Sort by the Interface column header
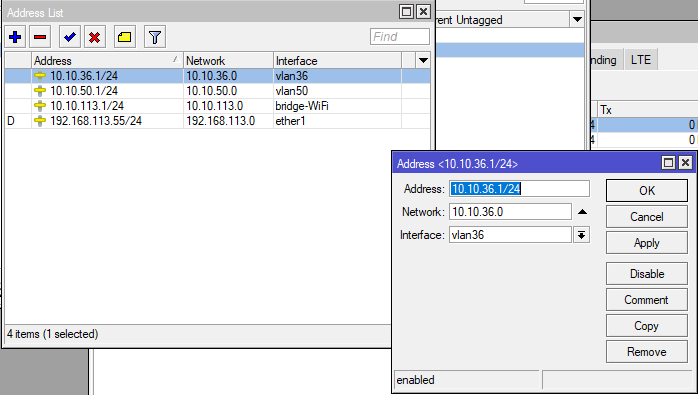This screenshot has height=395, width=698. [x=337, y=61]
